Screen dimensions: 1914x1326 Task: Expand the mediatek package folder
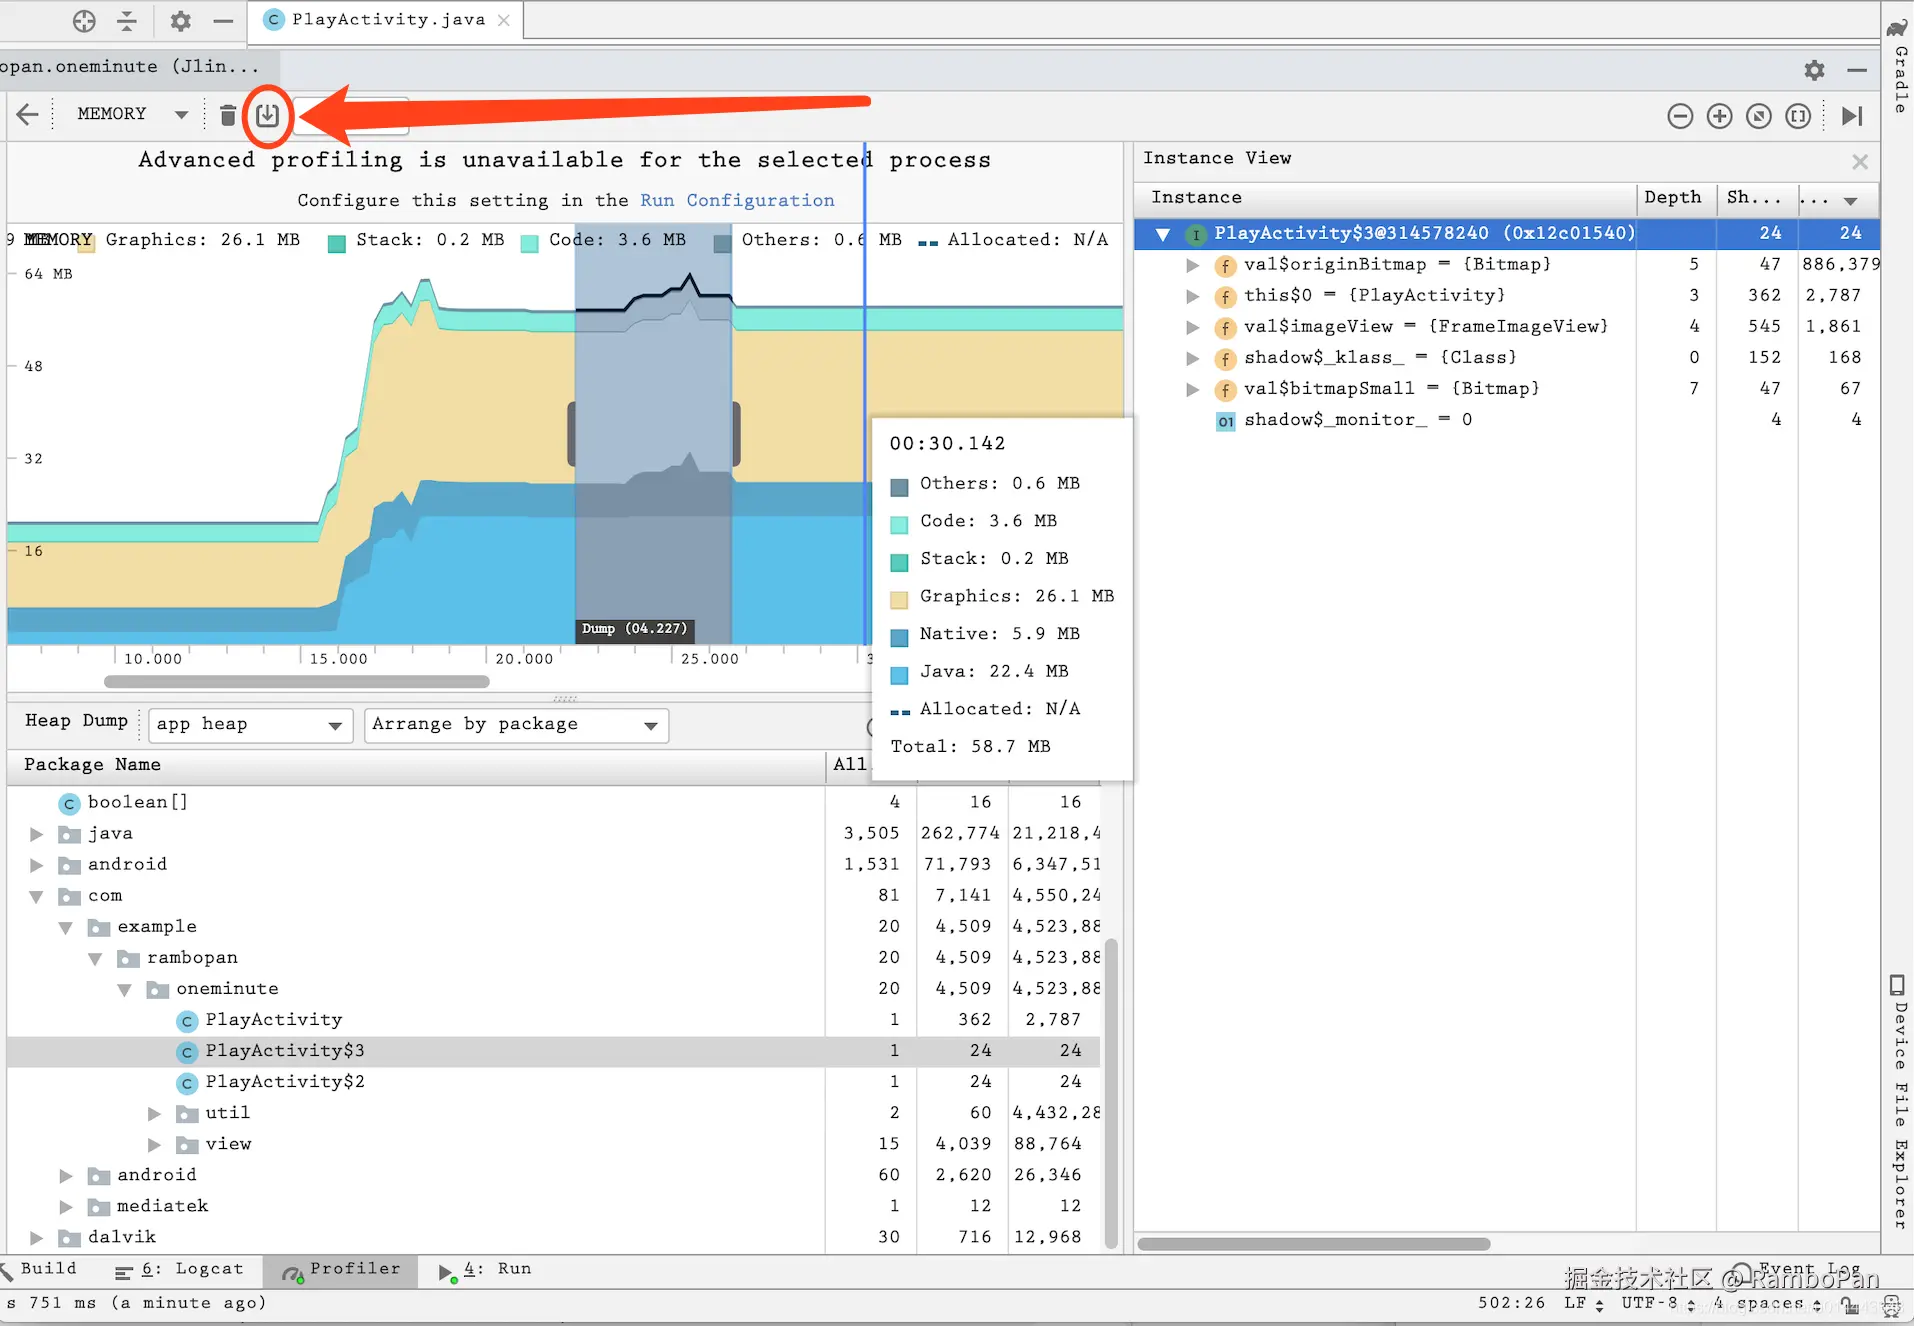click(x=66, y=1206)
